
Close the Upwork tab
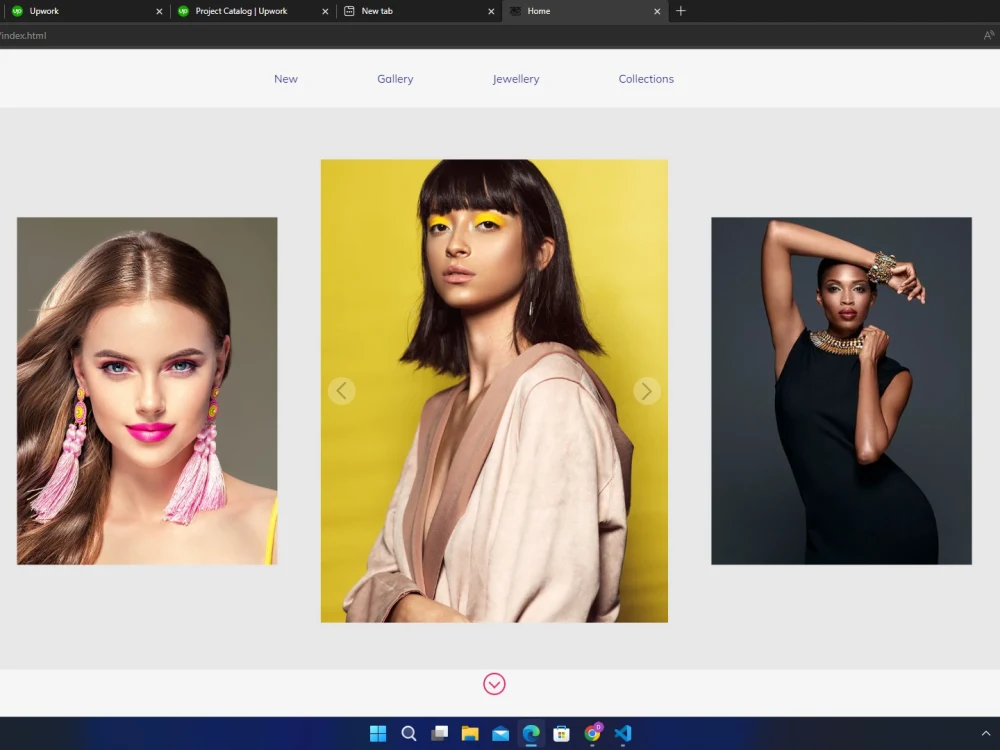tap(159, 11)
